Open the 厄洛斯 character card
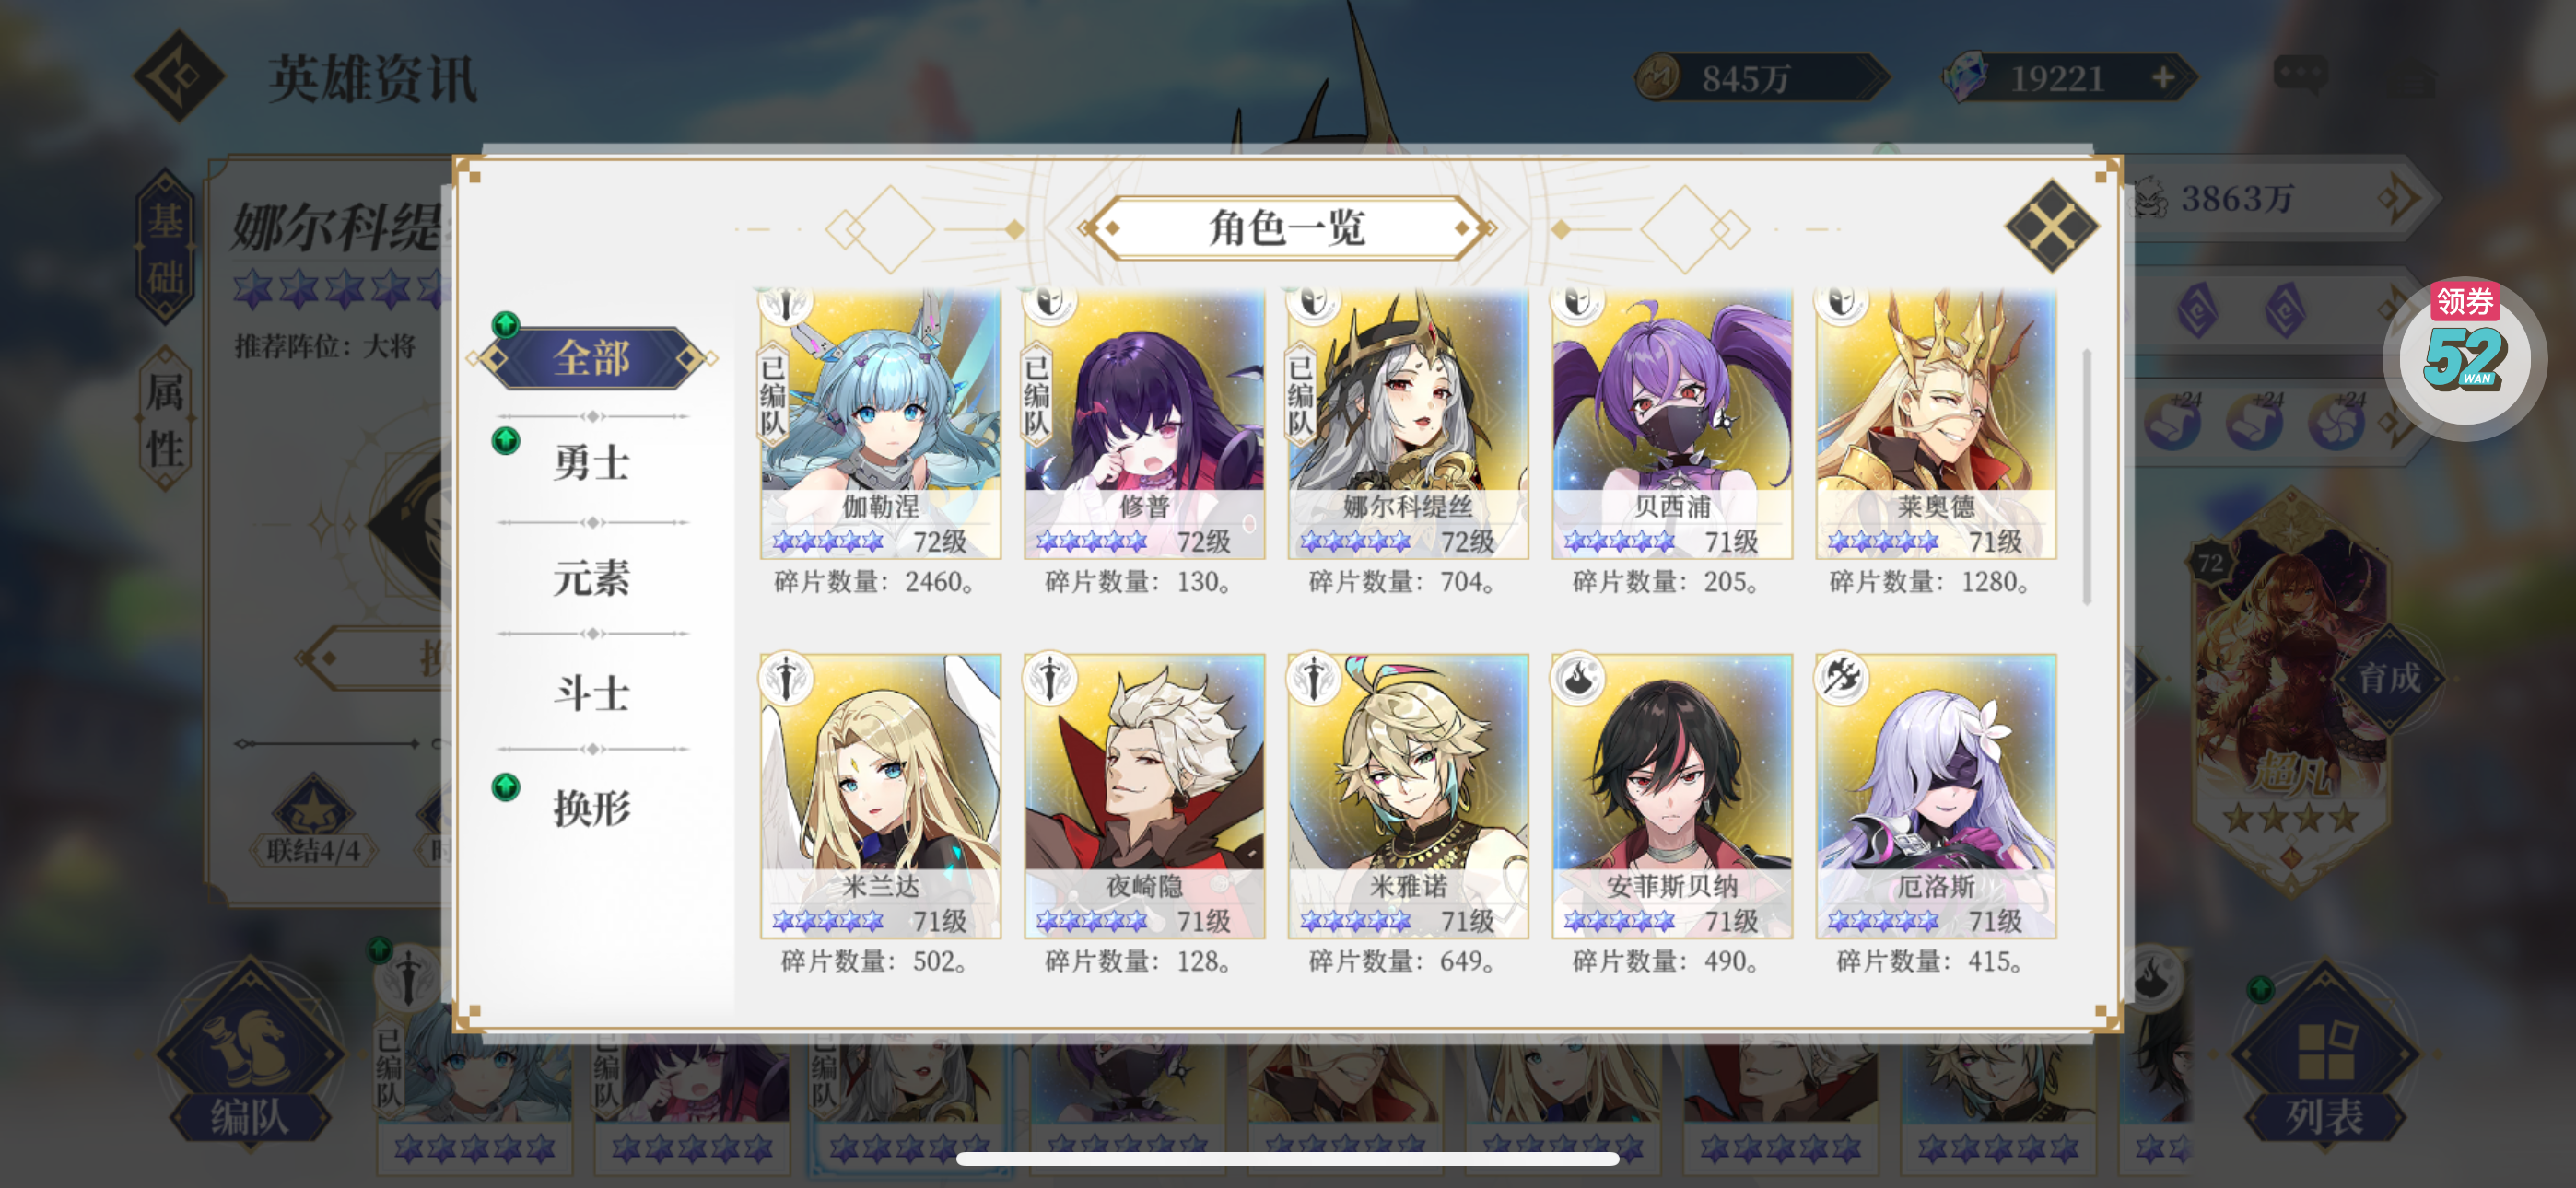 coord(1936,796)
